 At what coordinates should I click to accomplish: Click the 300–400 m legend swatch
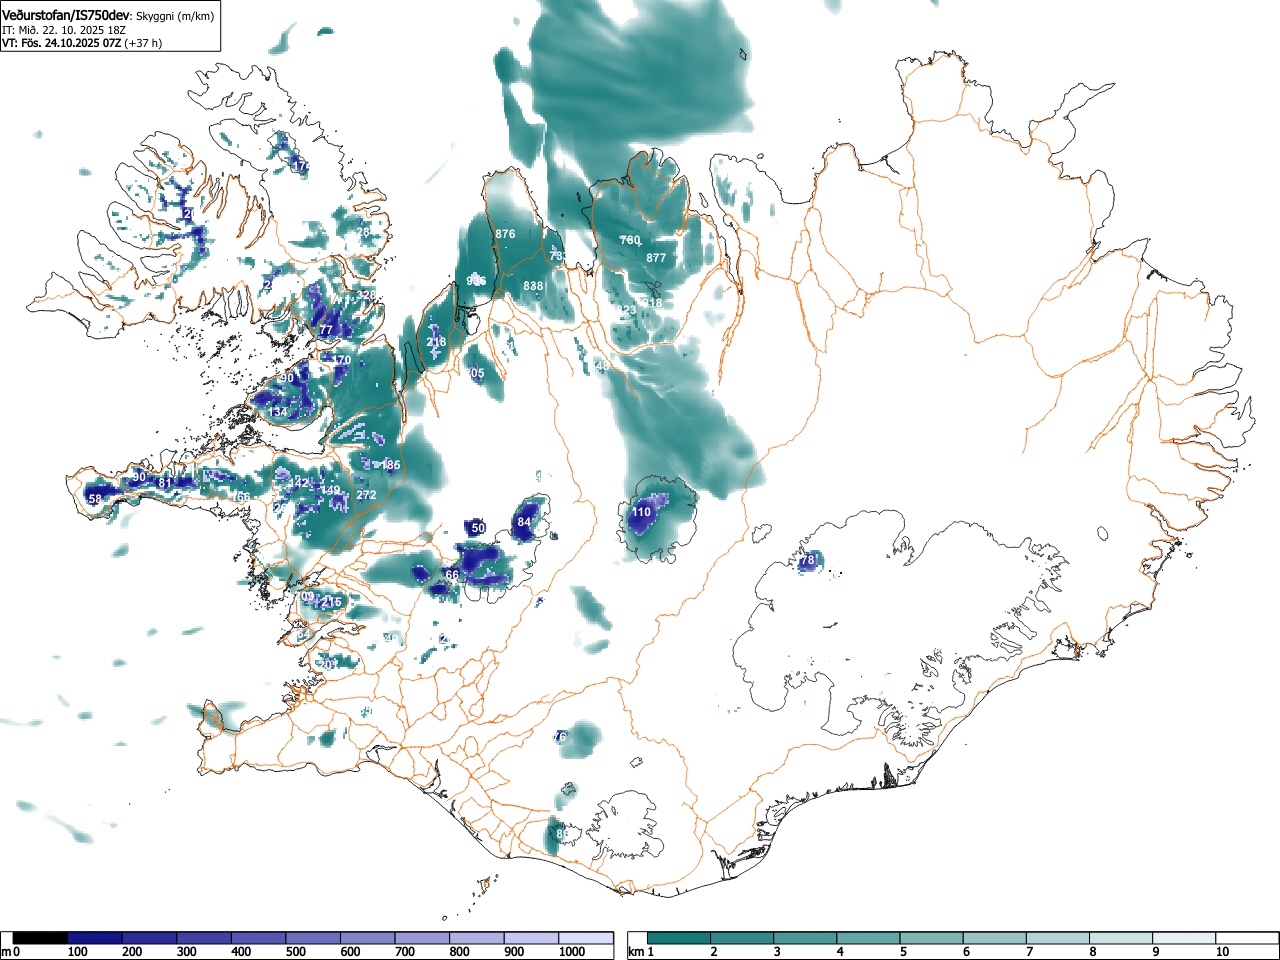click(x=204, y=938)
